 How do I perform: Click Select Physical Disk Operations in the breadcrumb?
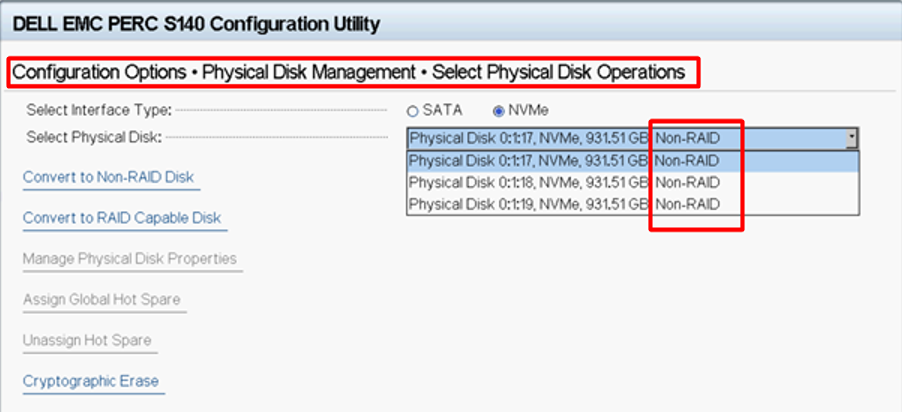[x=558, y=72]
